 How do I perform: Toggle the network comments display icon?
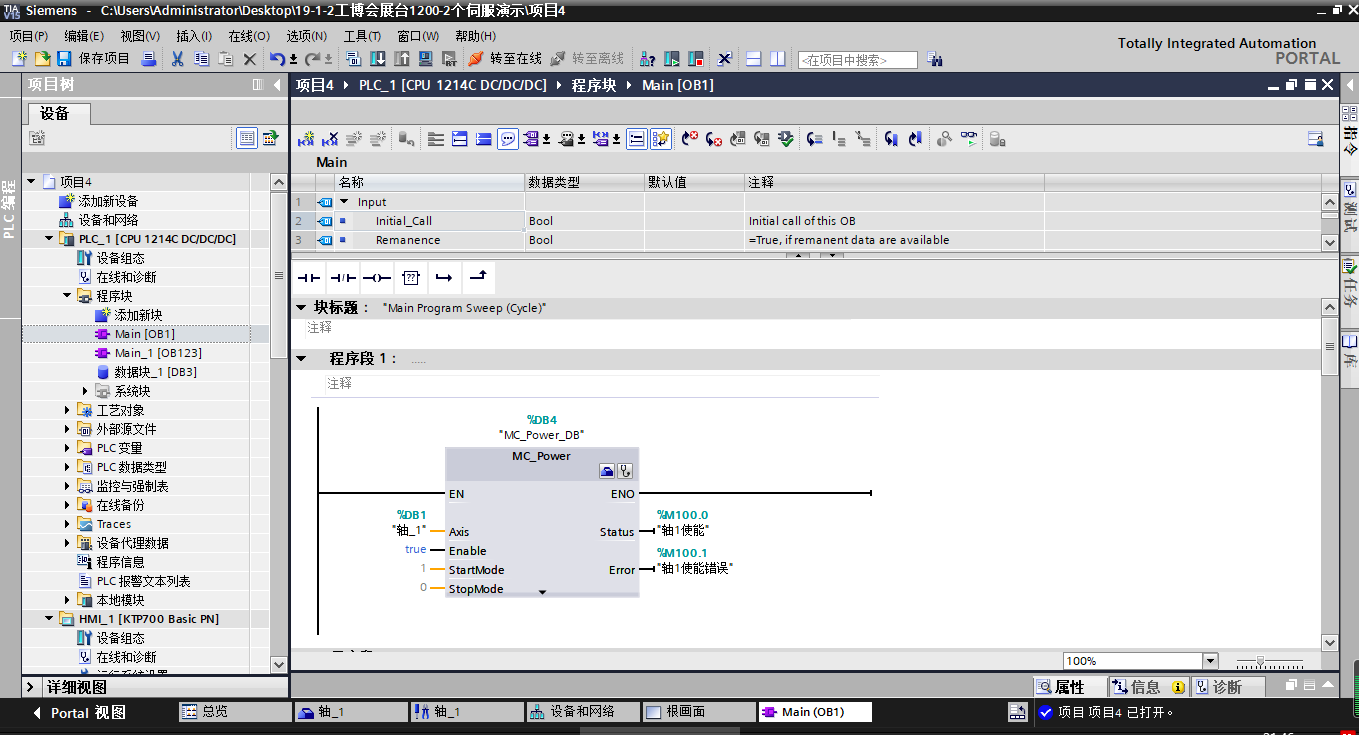click(x=508, y=139)
